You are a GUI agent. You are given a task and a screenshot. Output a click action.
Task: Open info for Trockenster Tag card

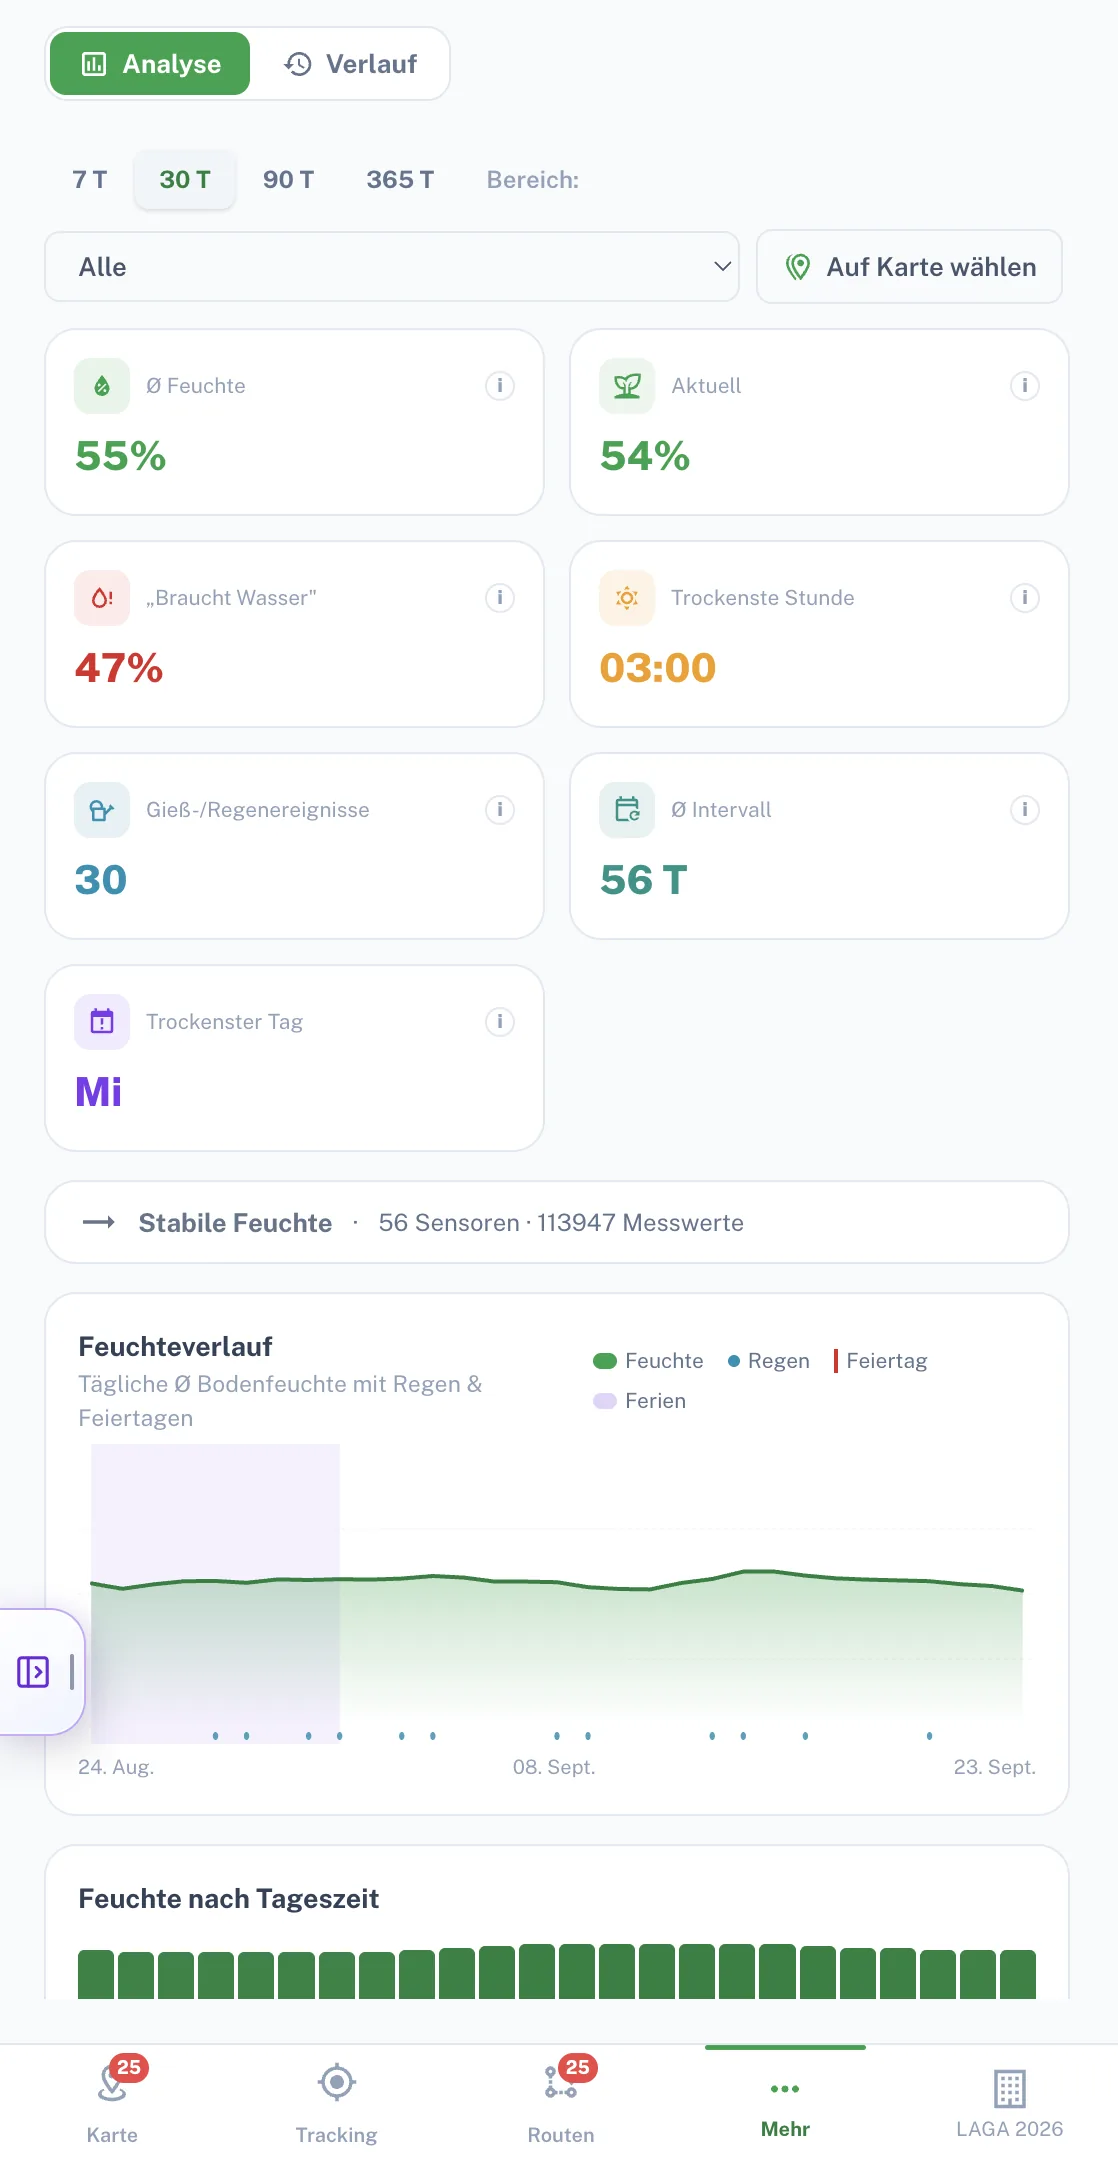pyautogui.click(x=500, y=1022)
